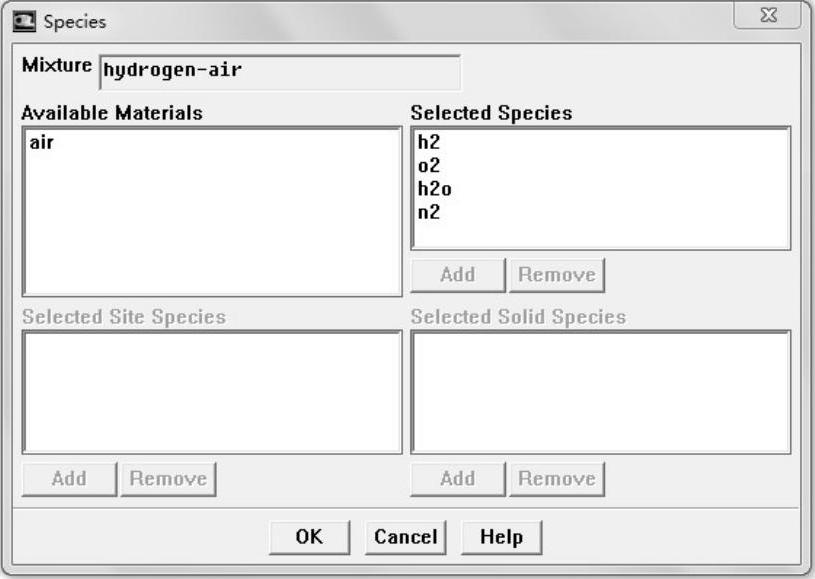Select h2 in Selected Species list
This screenshot has width=815, height=579.
429,143
